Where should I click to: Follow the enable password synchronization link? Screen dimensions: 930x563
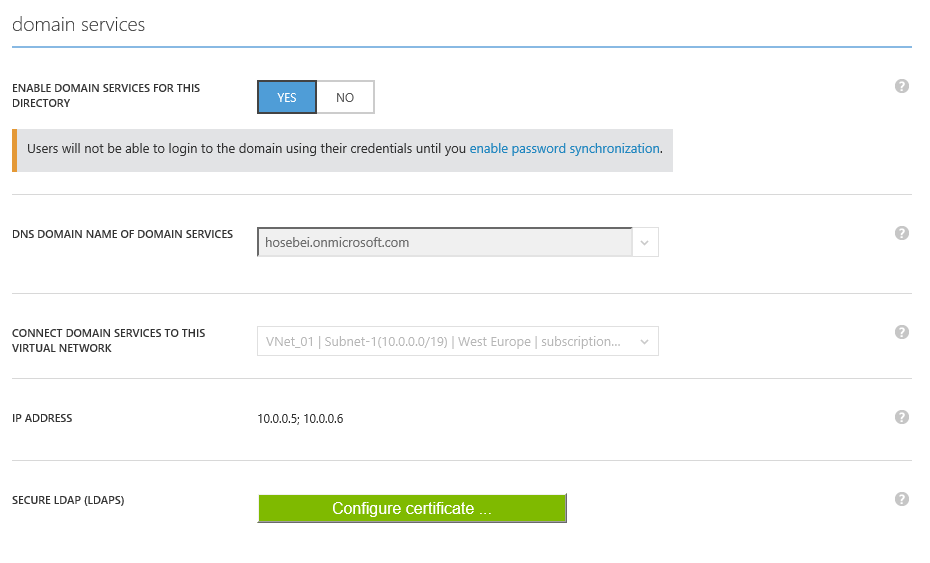click(565, 148)
